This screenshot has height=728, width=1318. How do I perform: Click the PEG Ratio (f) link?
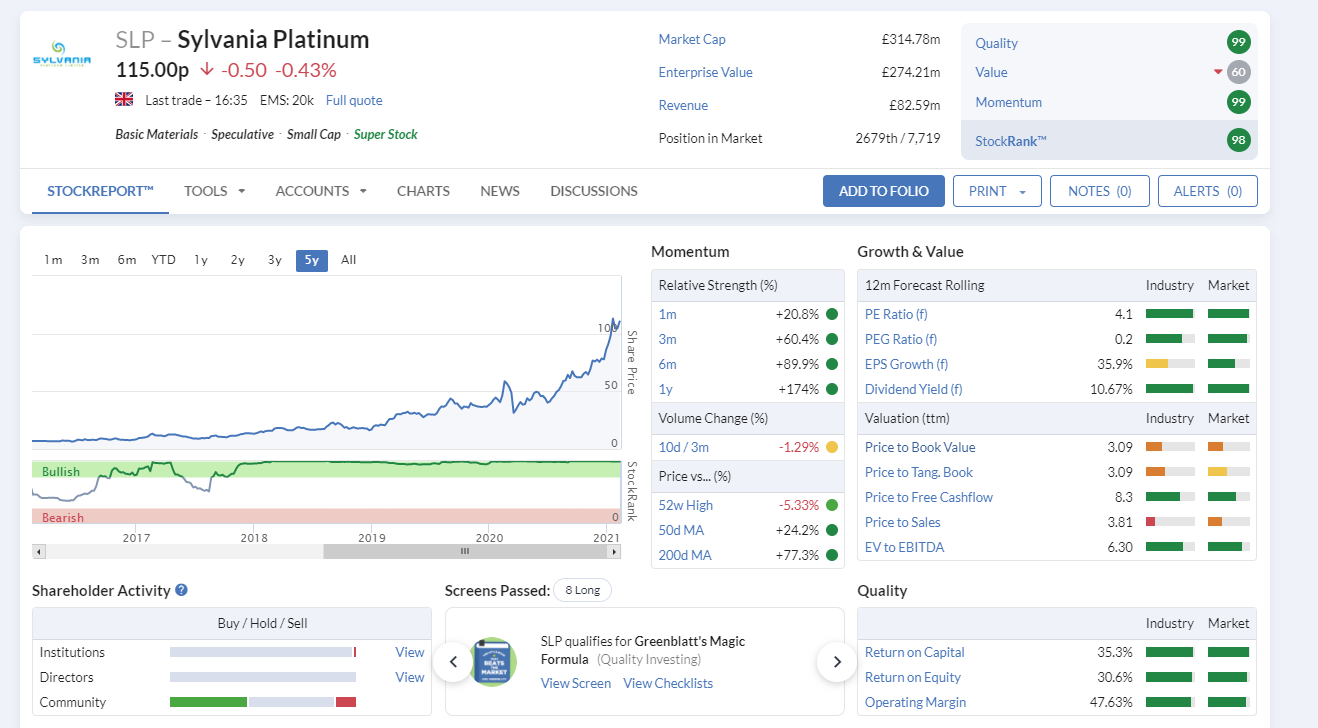pos(901,339)
